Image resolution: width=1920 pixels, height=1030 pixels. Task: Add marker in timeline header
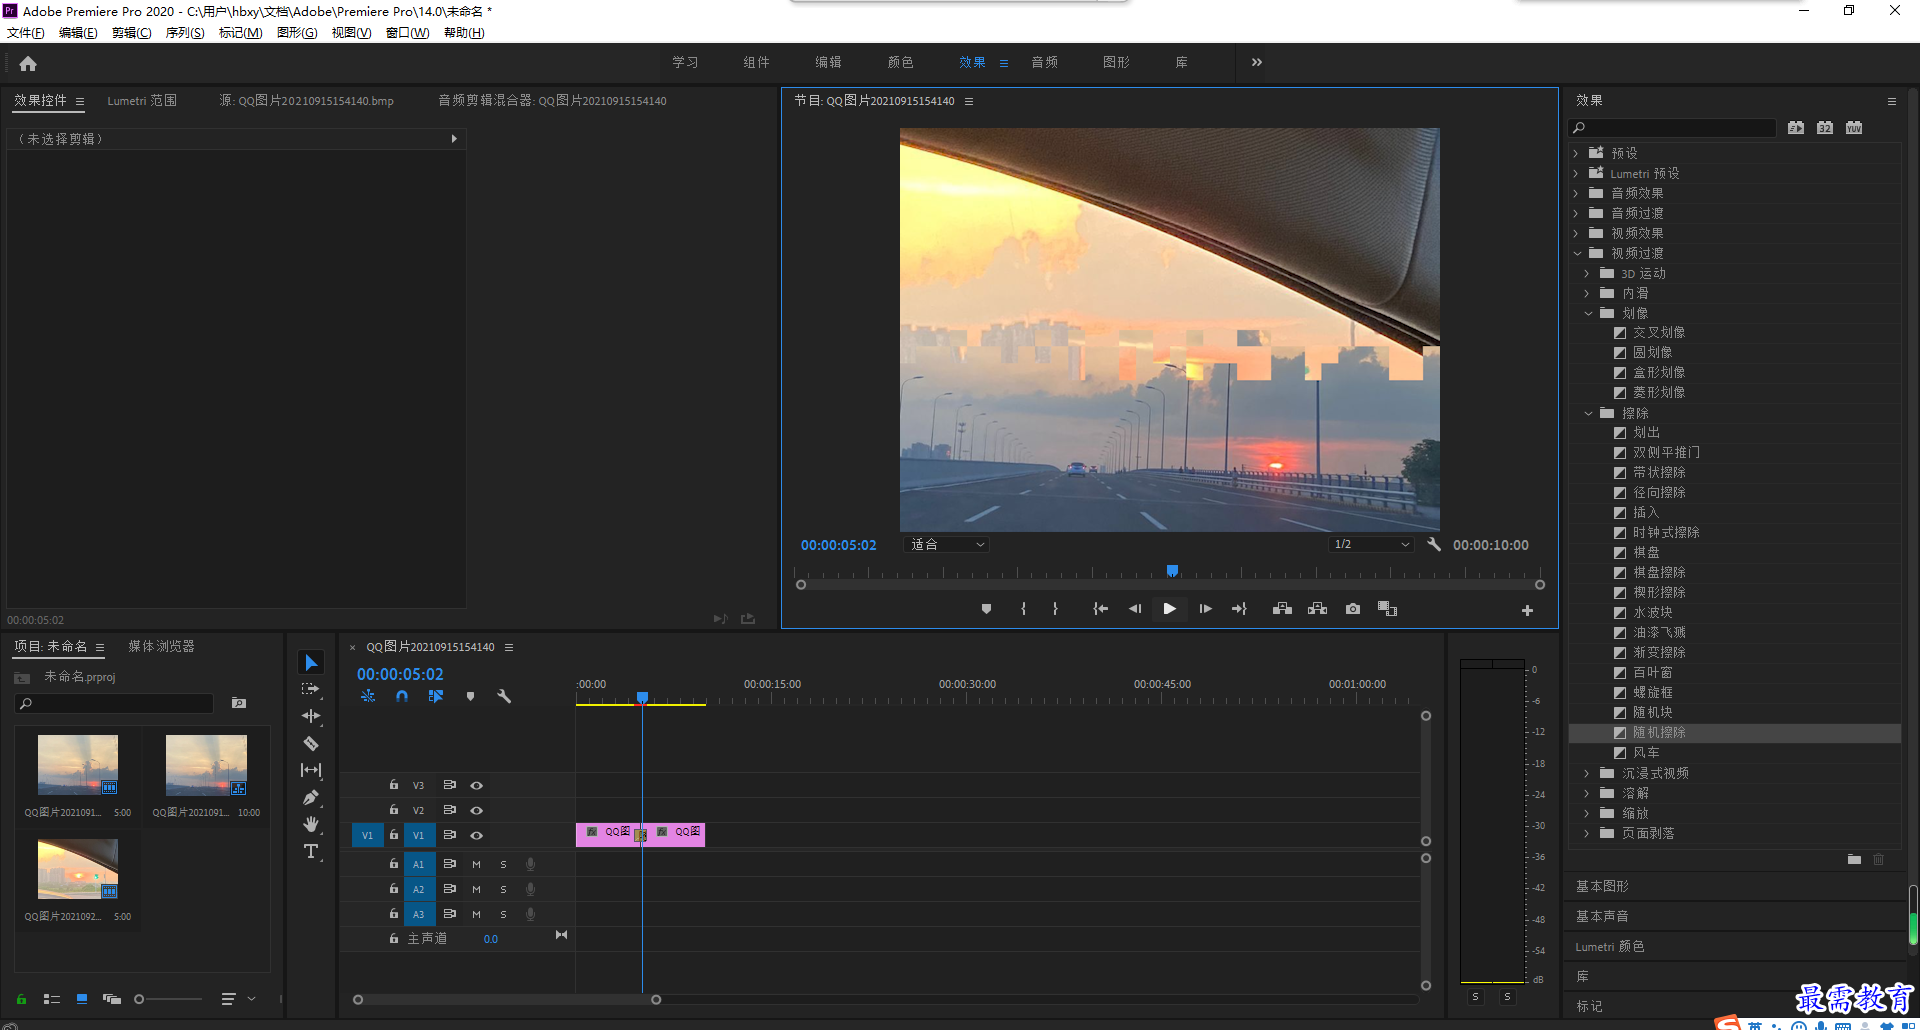pyautogui.click(x=470, y=696)
